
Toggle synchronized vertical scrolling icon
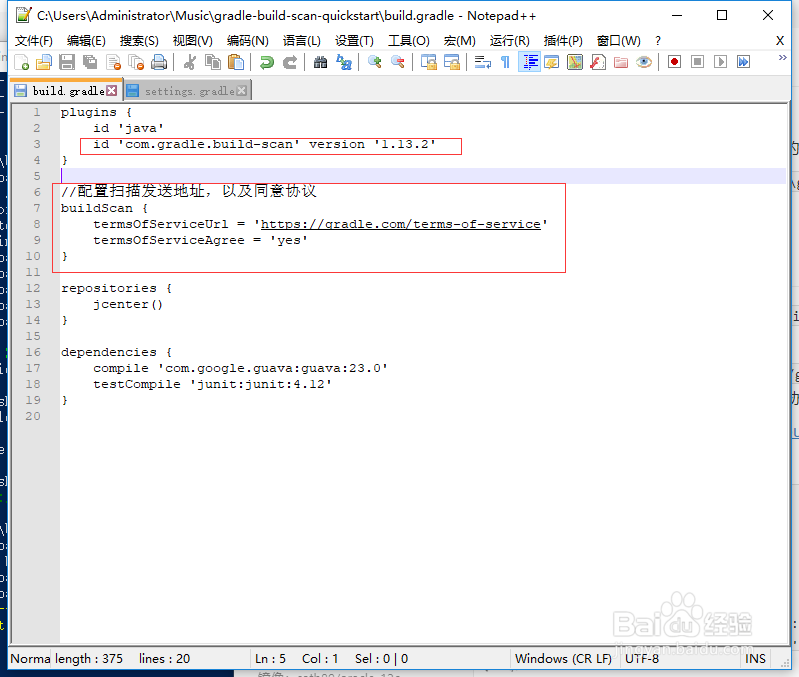pyautogui.click(x=429, y=62)
